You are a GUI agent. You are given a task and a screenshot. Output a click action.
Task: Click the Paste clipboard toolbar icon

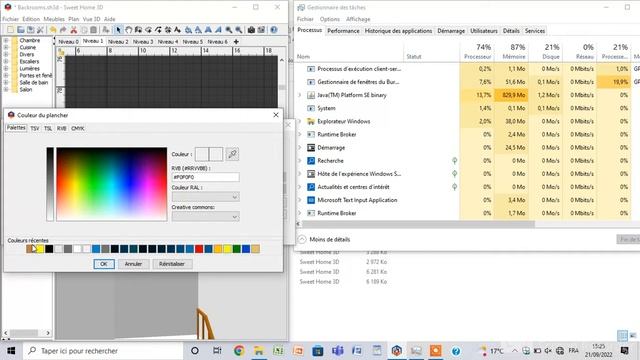(93, 30)
